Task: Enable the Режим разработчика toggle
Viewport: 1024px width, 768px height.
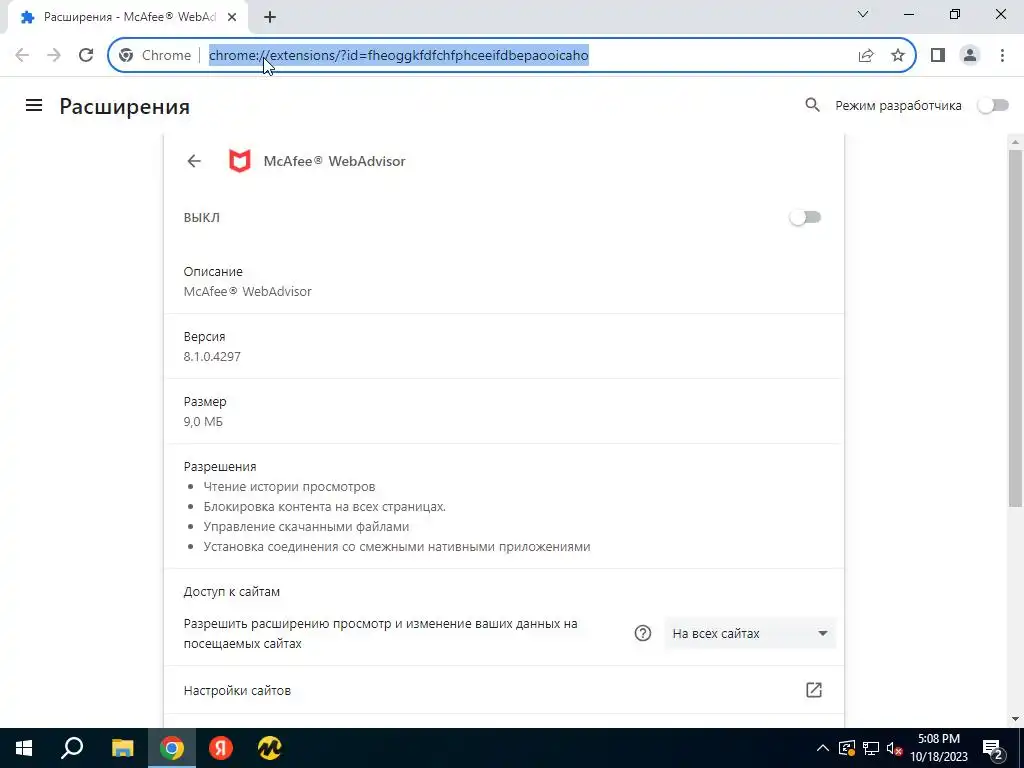Action: coord(993,105)
